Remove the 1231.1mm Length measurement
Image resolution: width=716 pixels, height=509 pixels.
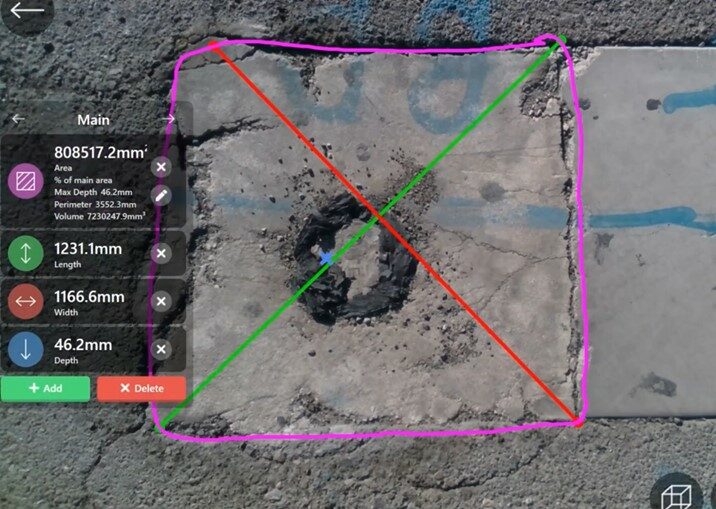tap(161, 253)
